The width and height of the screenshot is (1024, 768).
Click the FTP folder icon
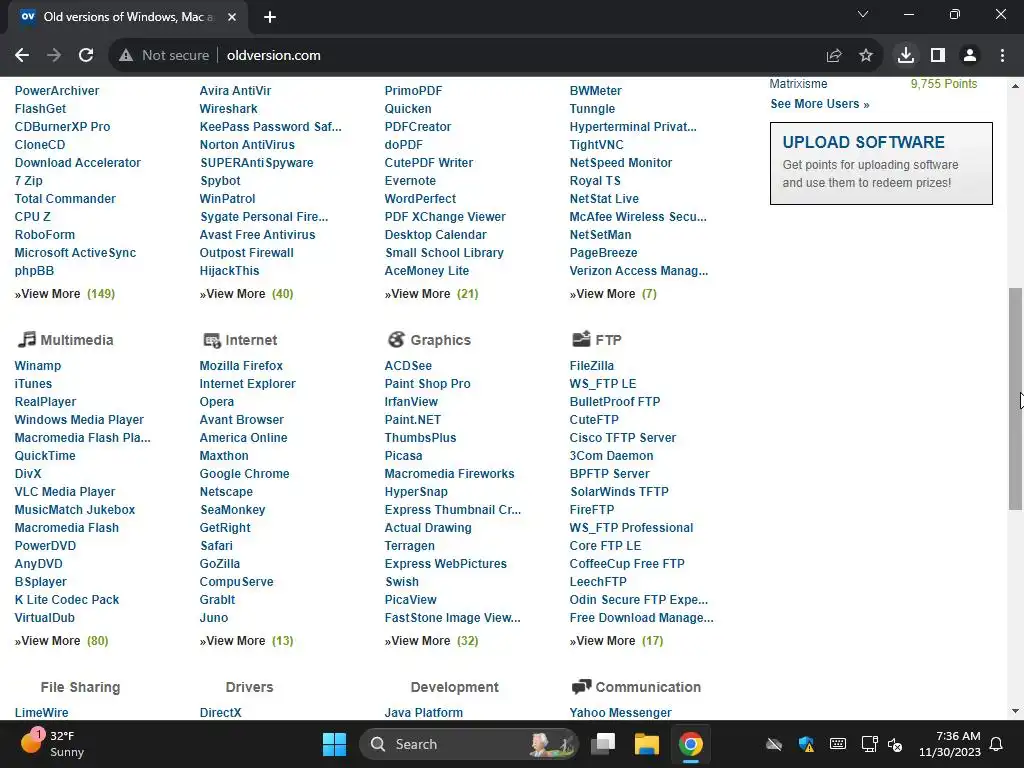[581, 339]
